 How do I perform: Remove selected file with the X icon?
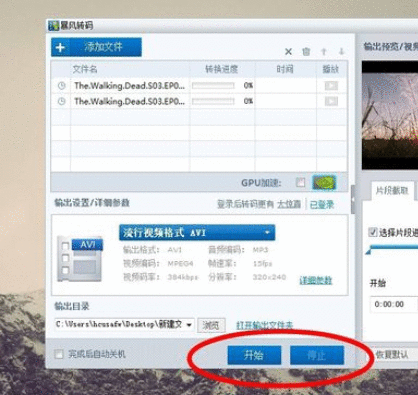point(288,52)
